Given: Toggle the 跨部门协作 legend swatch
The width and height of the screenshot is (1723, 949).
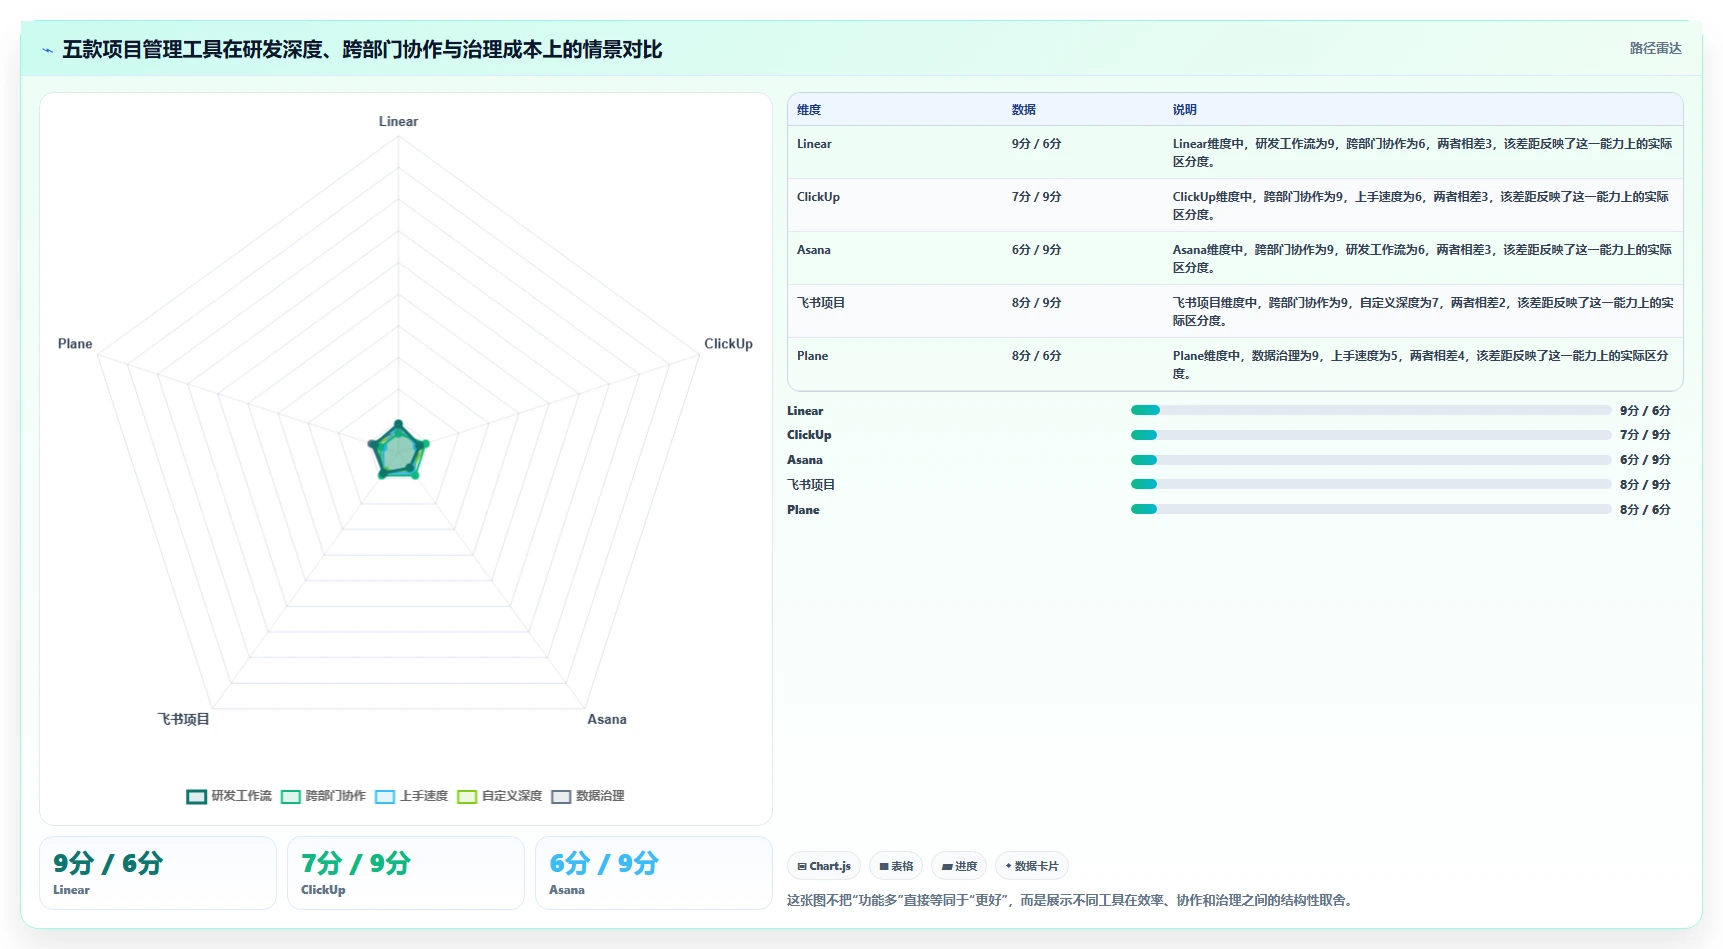Looking at the screenshot, I should tap(291, 796).
